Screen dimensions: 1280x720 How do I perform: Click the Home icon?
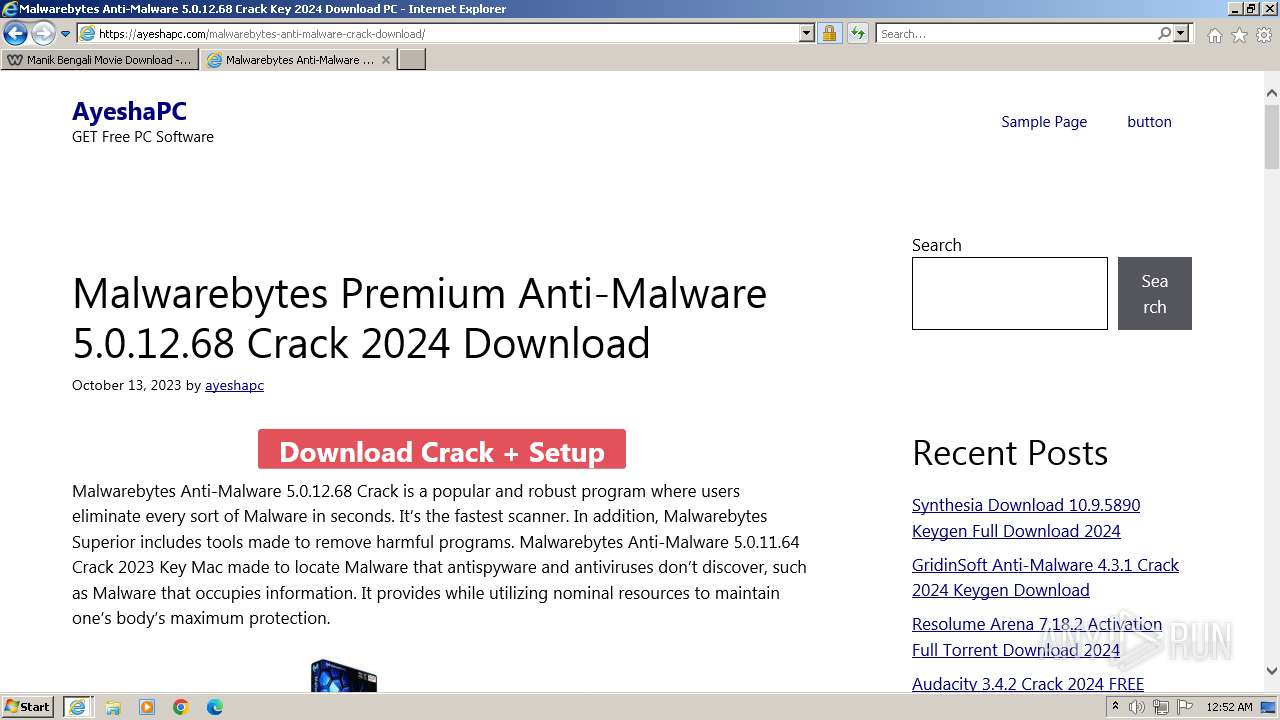pos(1214,35)
